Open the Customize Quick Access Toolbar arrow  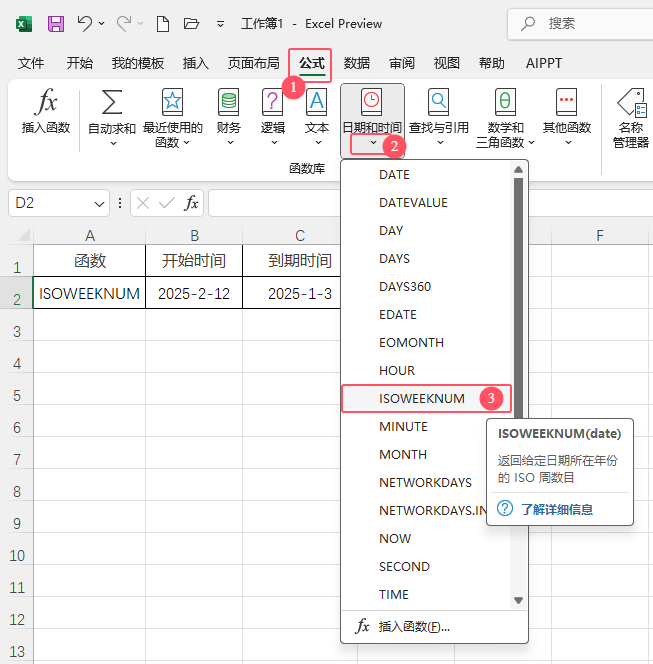(220, 24)
